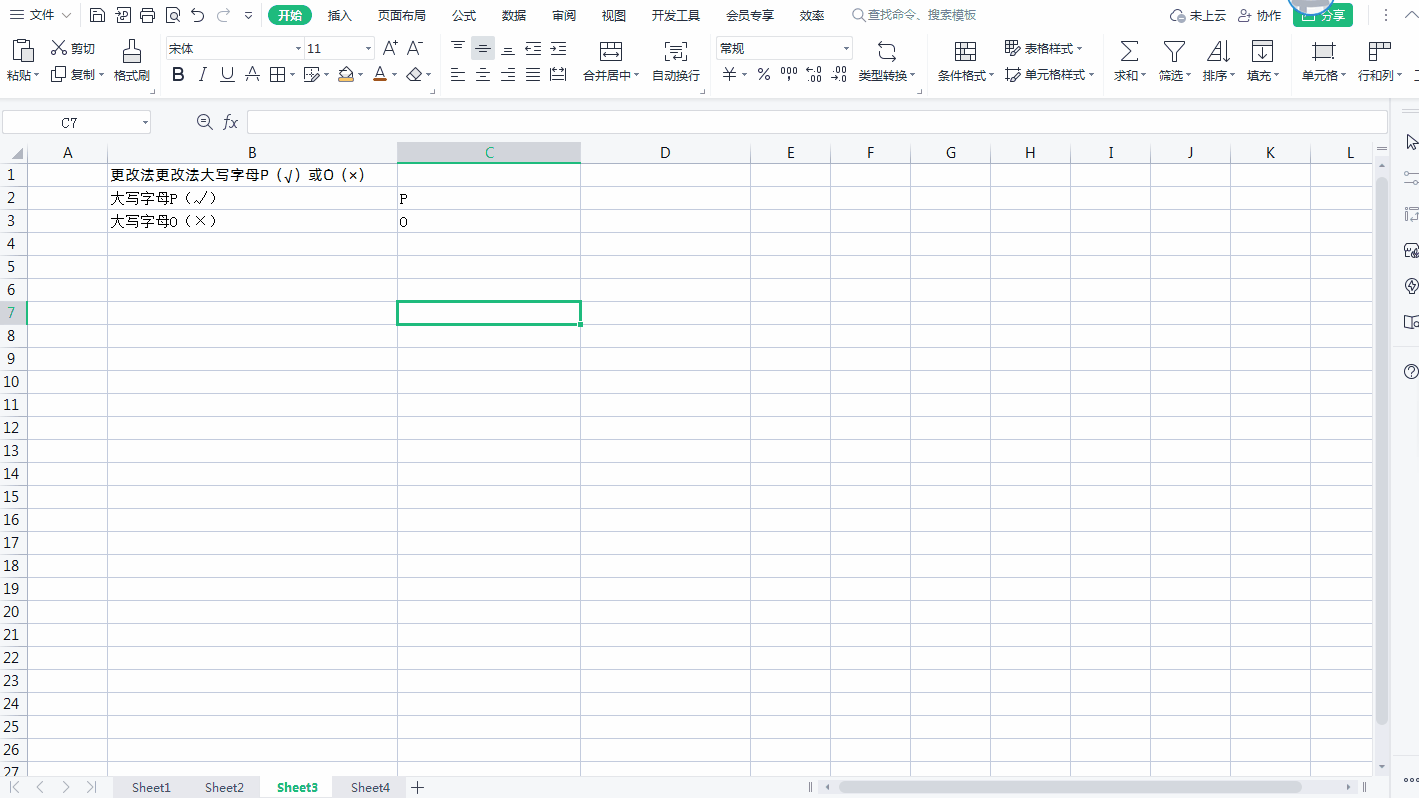Switch to the 视图 View tab
Image resolution: width=1419 pixels, height=798 pixels.
click(614, 15)
